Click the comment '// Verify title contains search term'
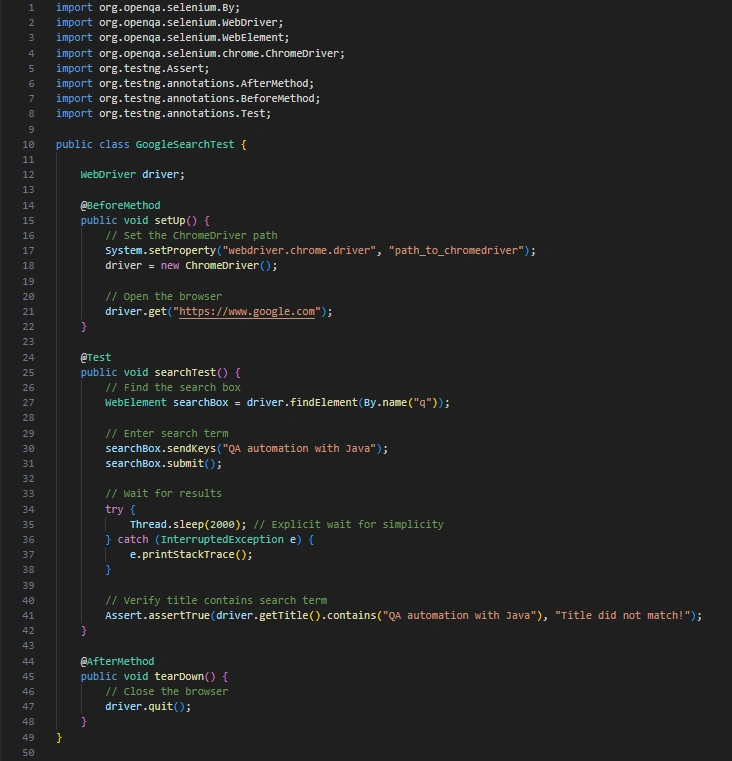Viewport: 732px width, 761px height. (216, 601)
